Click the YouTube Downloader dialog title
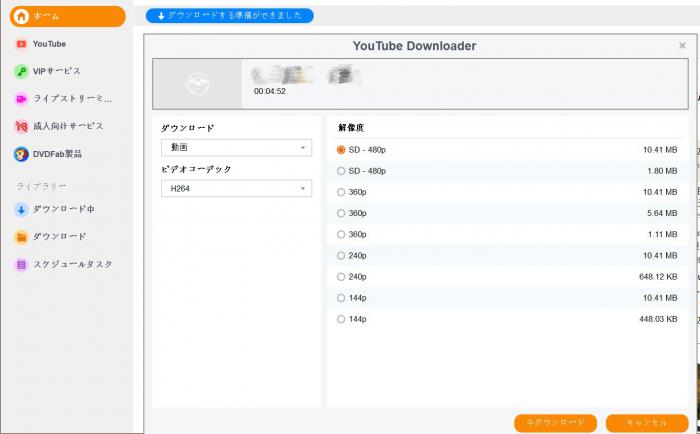This screenshot has height=434, width=700. pos(414,46)
